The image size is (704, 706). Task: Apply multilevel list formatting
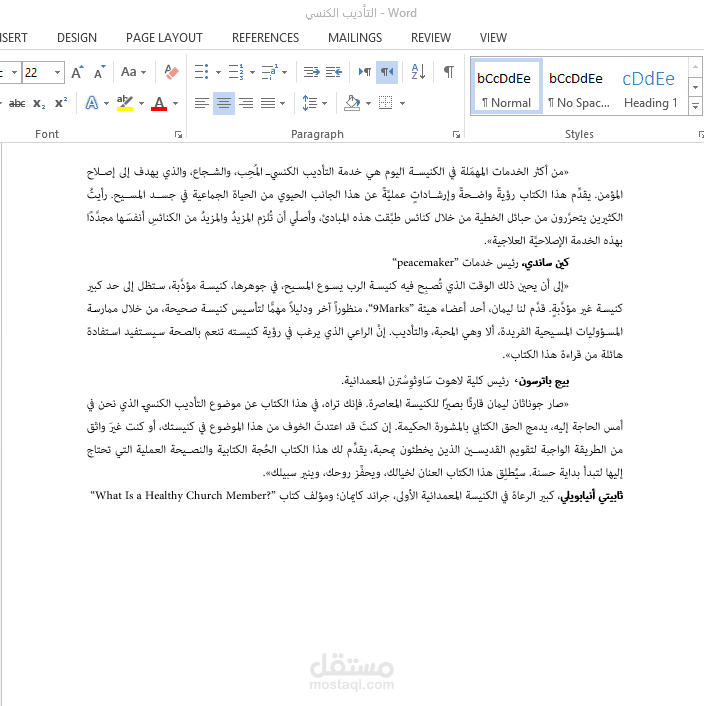pos(270,72)
